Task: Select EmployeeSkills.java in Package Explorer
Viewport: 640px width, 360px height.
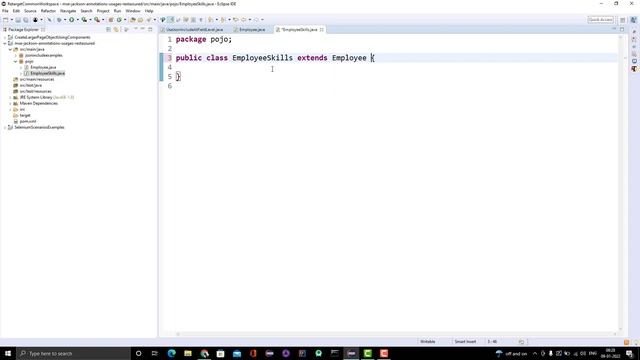Action: 47,73
